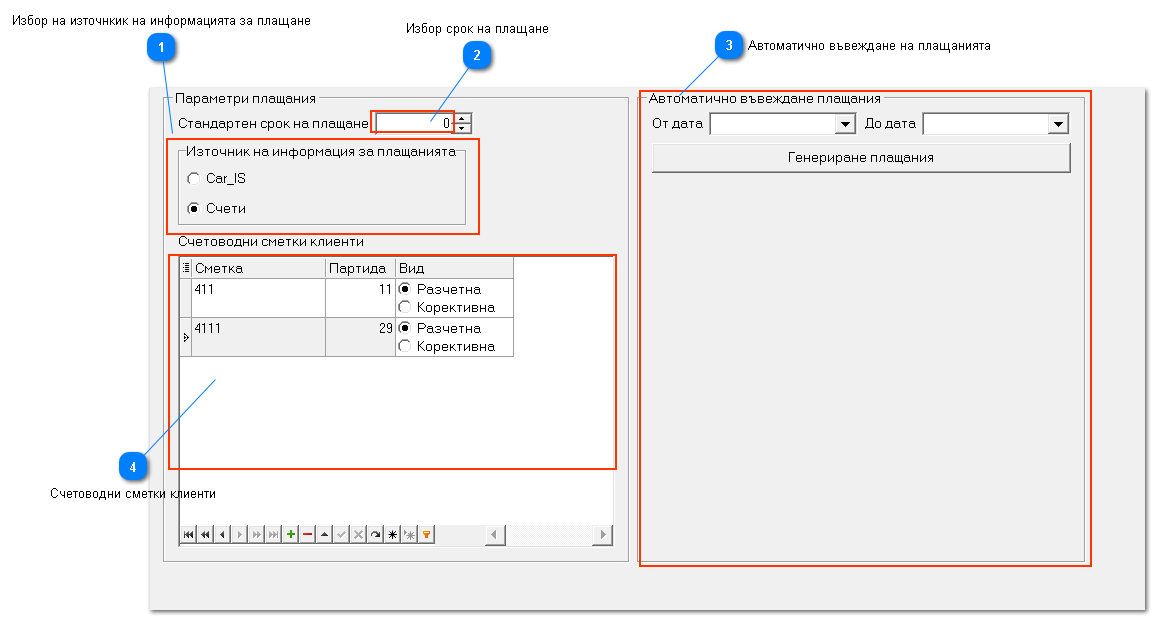Click the grid's scroll left arrow
Screen dimensions: 1153x618
(495, 535)
